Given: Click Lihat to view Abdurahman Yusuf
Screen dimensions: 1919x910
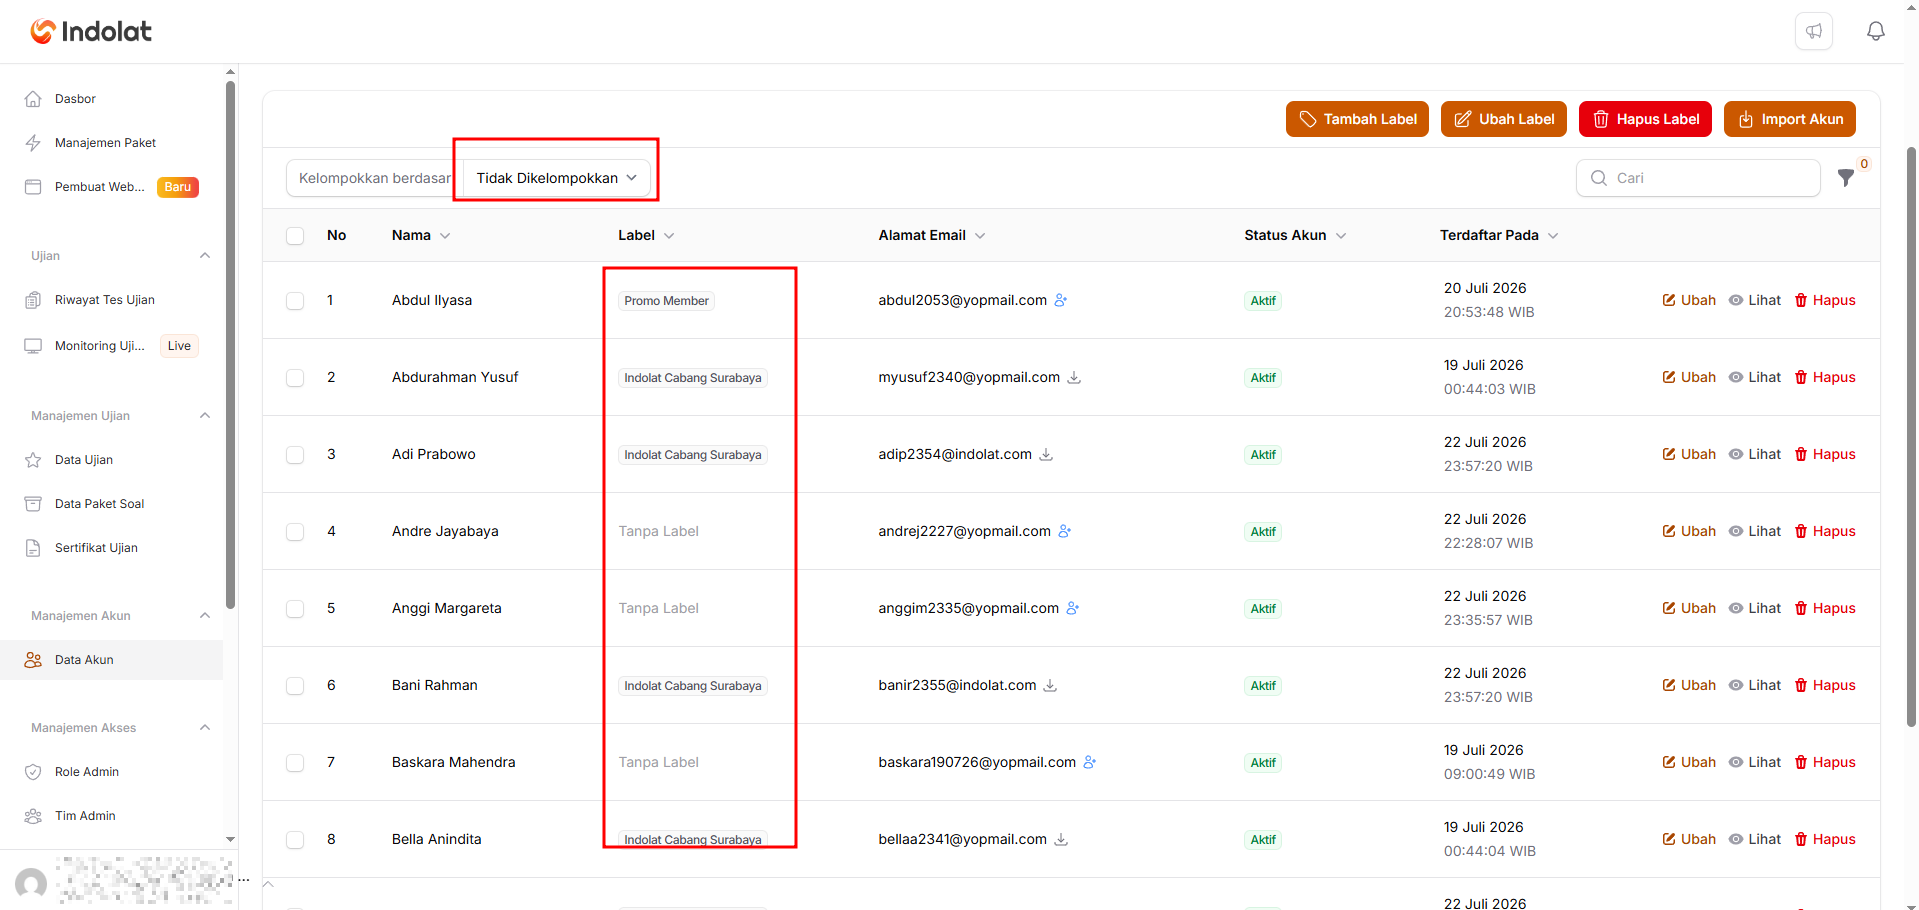Looking at the screenshot, I should click(x=1755, y=377).
